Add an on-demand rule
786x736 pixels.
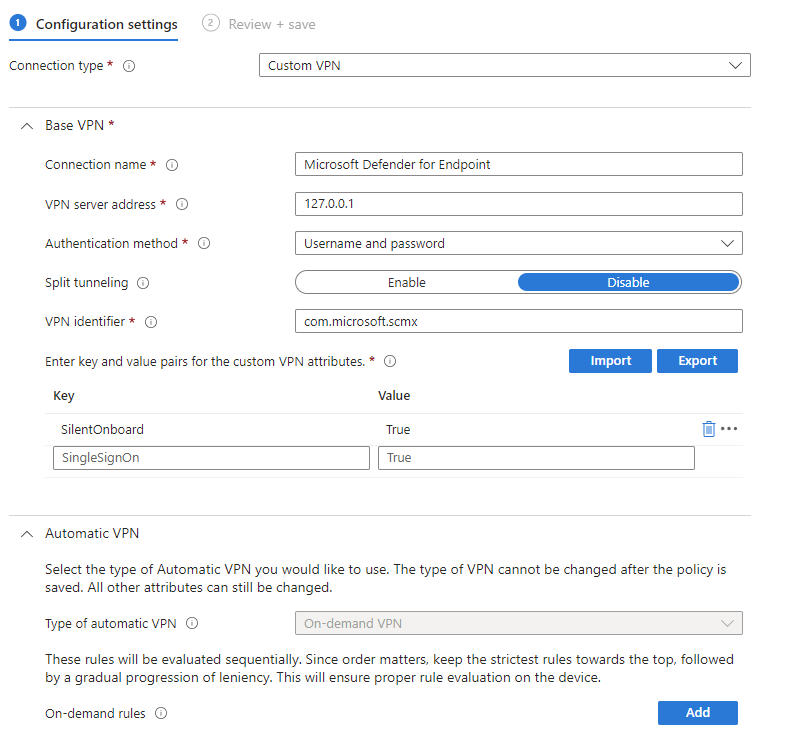coord(697,713)
